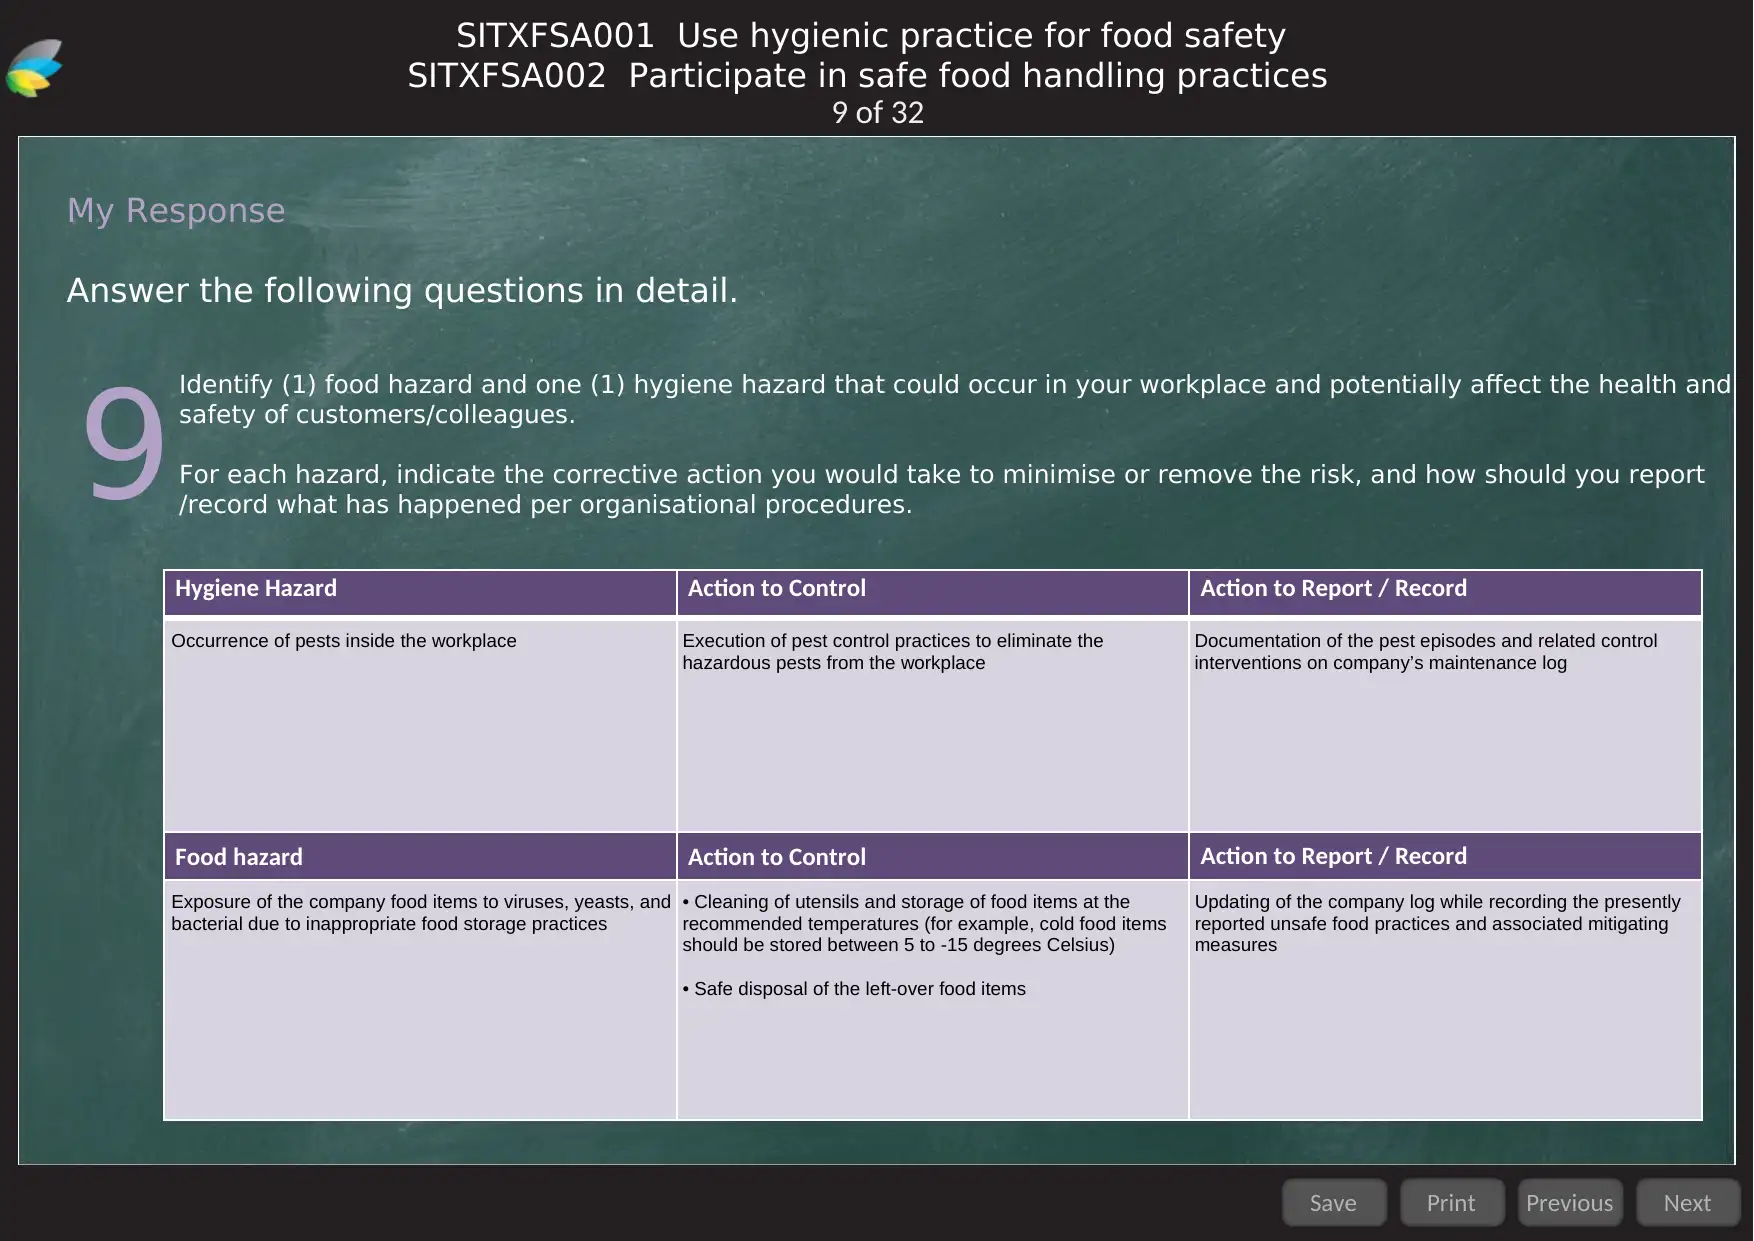This screenshot has width=1754, height=1241.
Task: Edit the cleaning of utensils control field
Action: click(x=932, y=1000)
